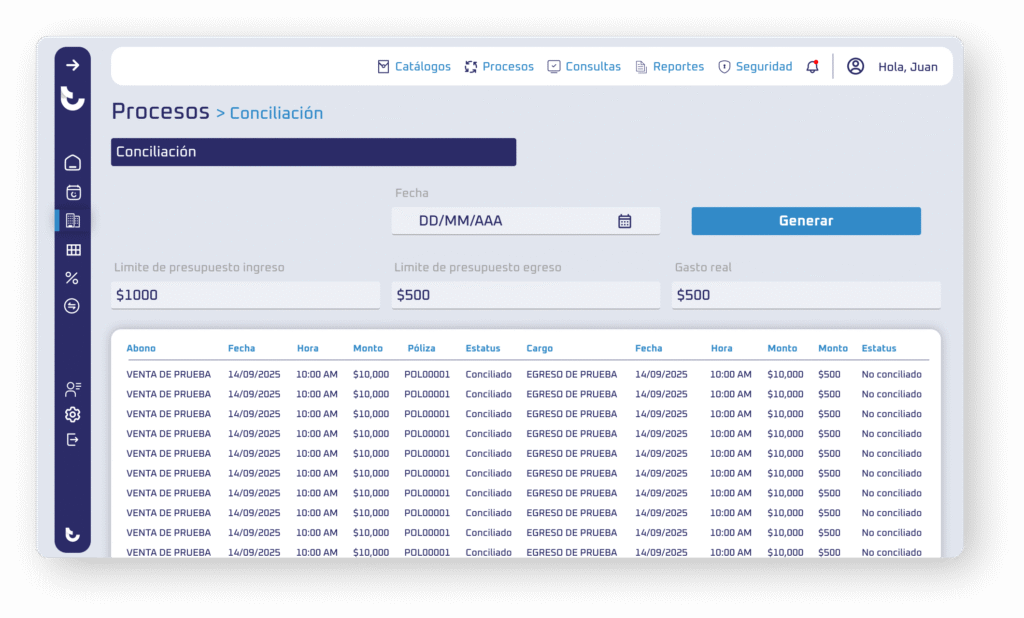This screenshot has height=618, width=1024.
Task: Open the grid table icon in the sidebar
Action: pos(72,250)
